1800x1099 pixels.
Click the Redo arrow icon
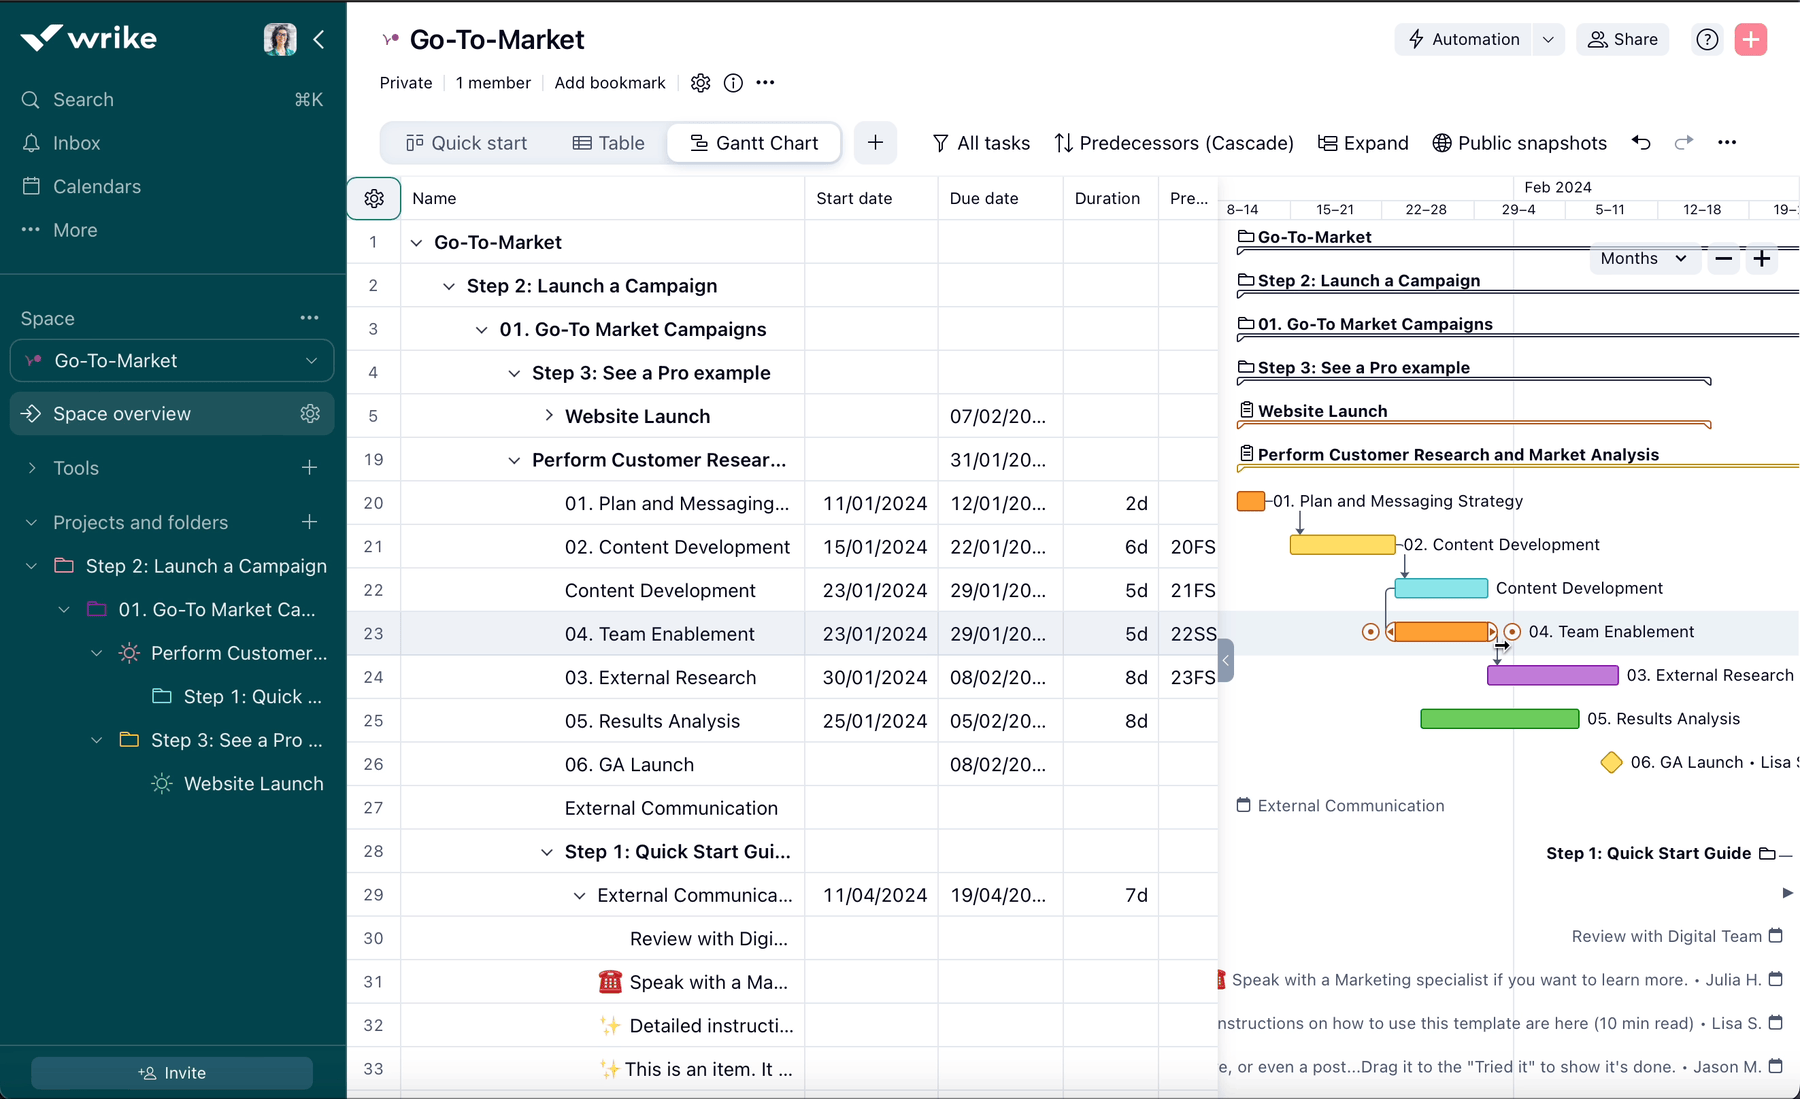1685,143
